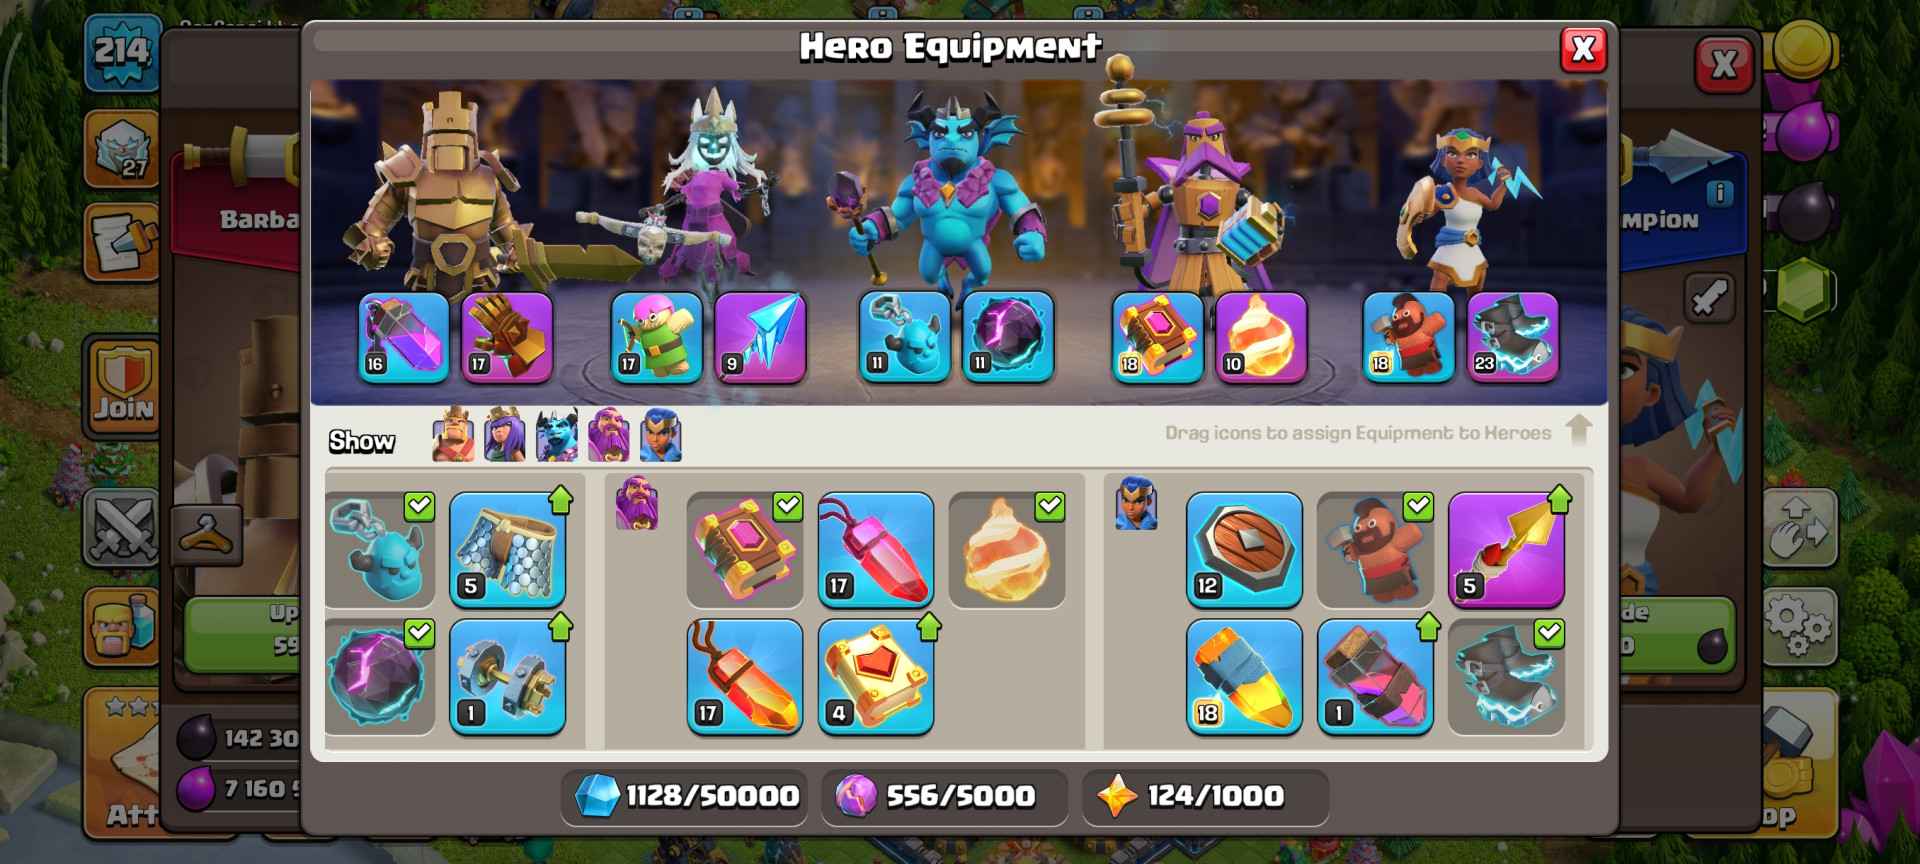1920x864 pixels.
Task: Tap upgrade arrow on level 4 golden tome
Action: click(929, 627)
